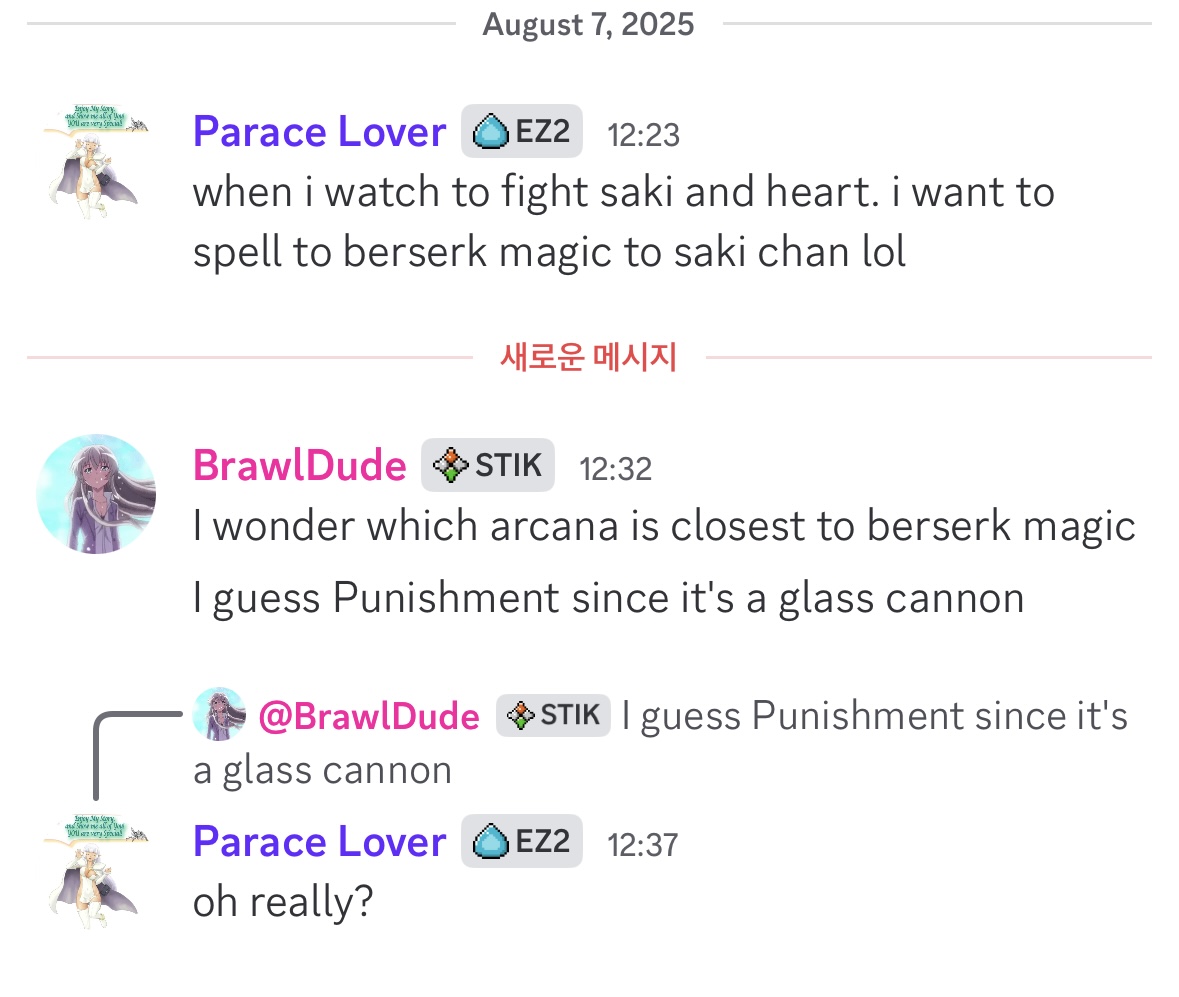The image size is (1179, 997).
Task: Click the 12:32 timestamp
Action: click(615, 468)
